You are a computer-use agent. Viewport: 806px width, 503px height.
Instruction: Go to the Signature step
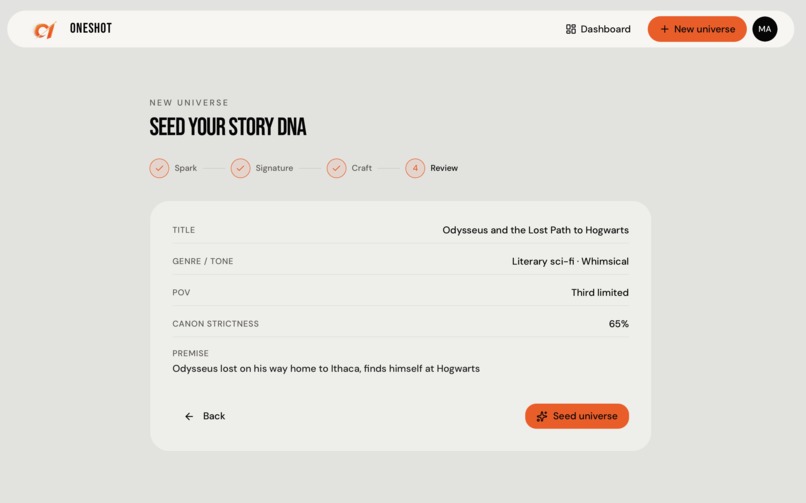262,168
